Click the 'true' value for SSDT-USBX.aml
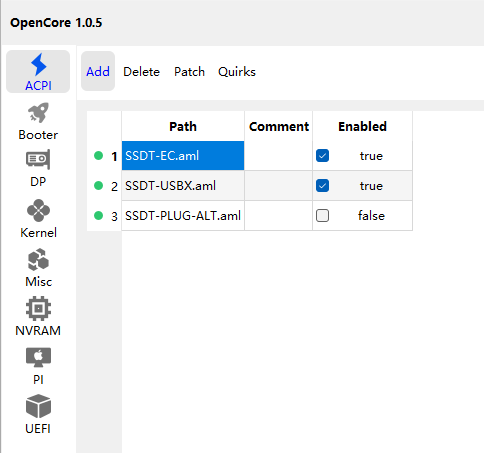This screenshot has width=484, height=453. click(x=371, y=186)
